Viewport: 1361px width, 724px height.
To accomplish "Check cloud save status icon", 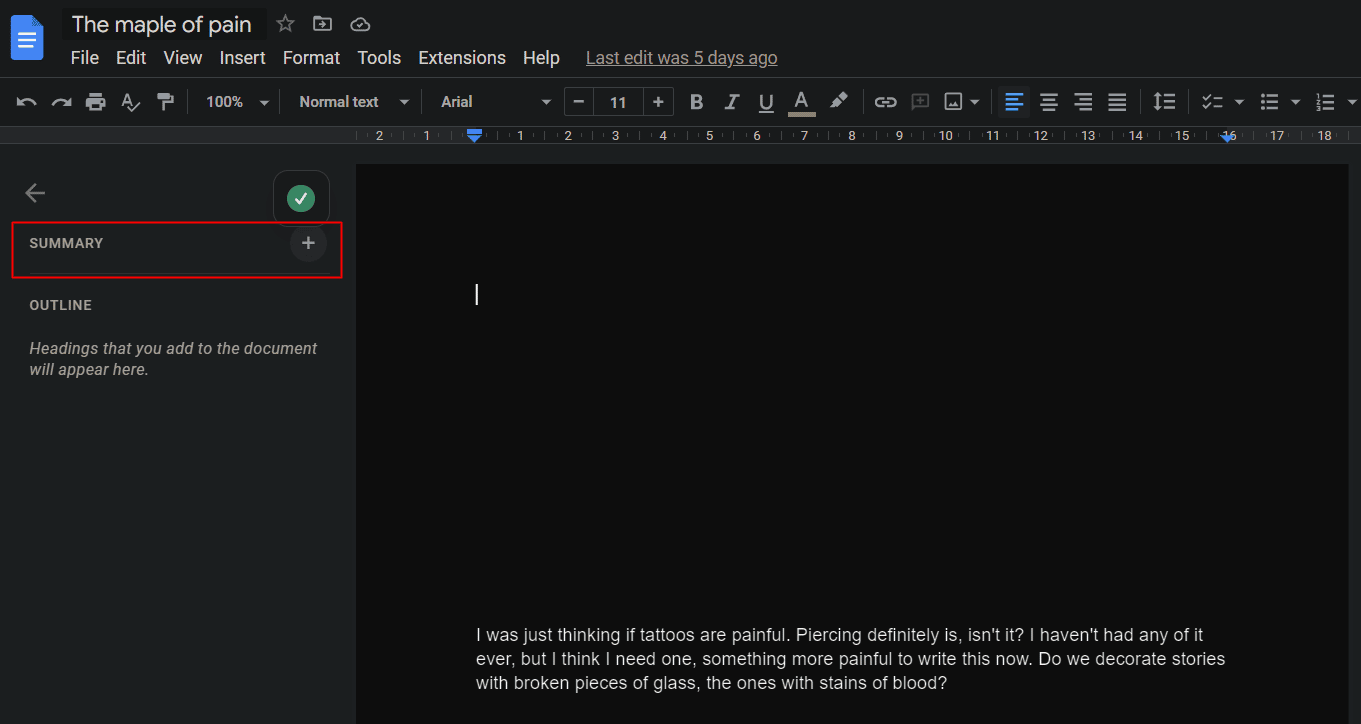I will [360, 24].
